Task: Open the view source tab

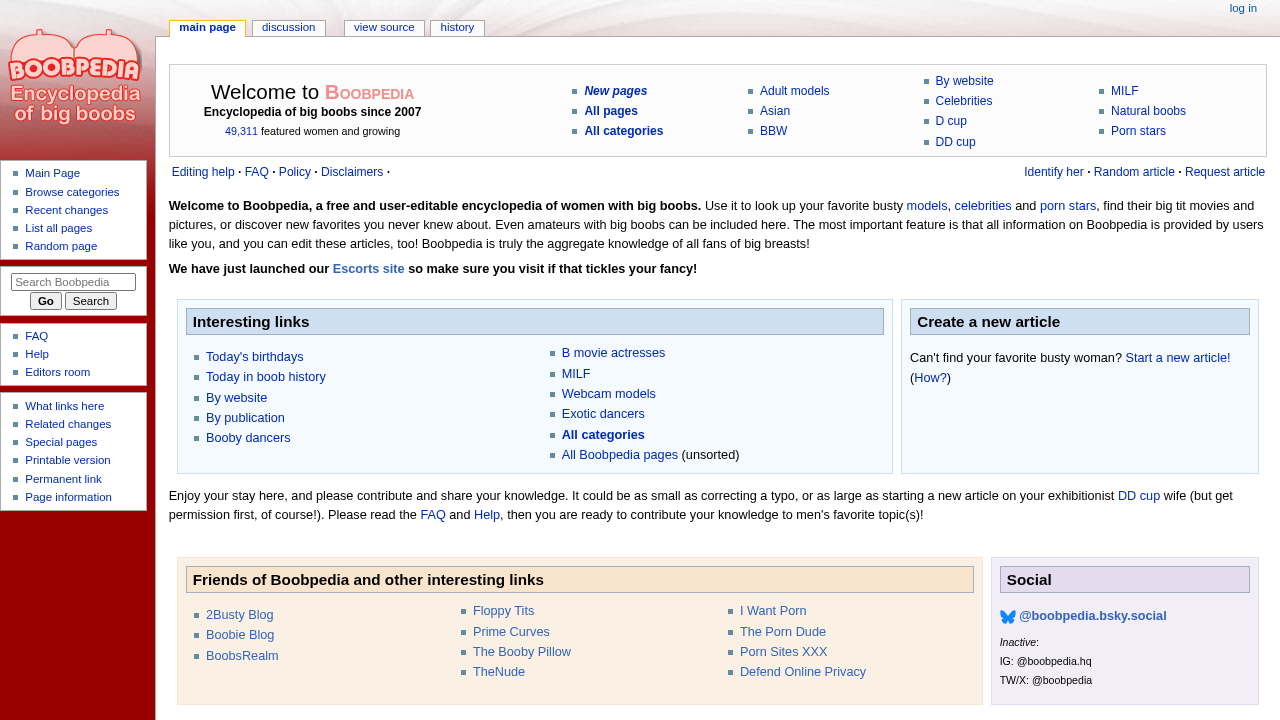Action: pyautogui.click(x=384, y=28)
